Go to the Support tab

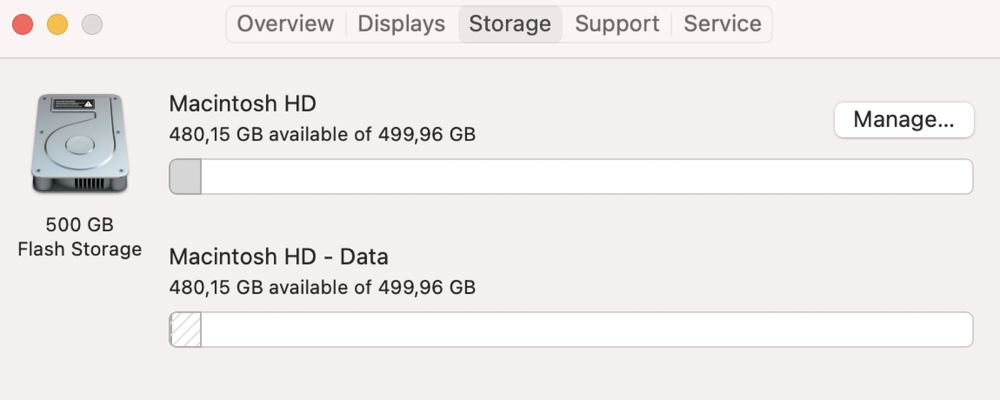click(617, 24)
